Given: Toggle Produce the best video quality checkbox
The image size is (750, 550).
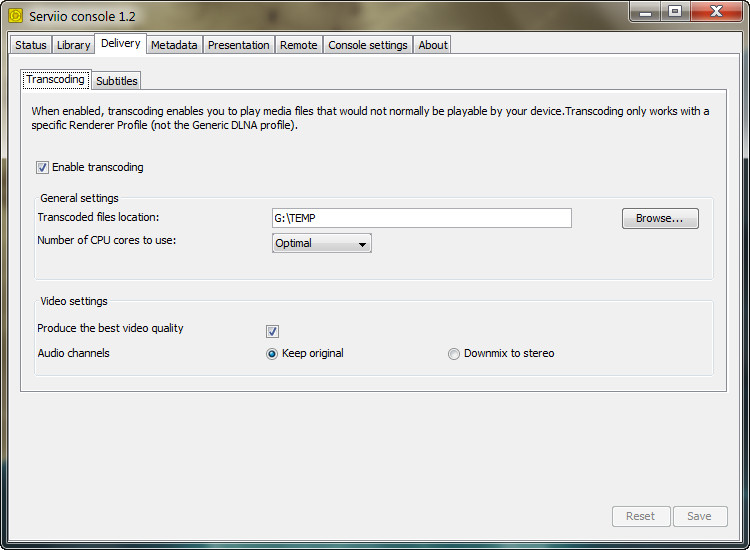Looking at the screenshot, I should click(x=272, y=331).
